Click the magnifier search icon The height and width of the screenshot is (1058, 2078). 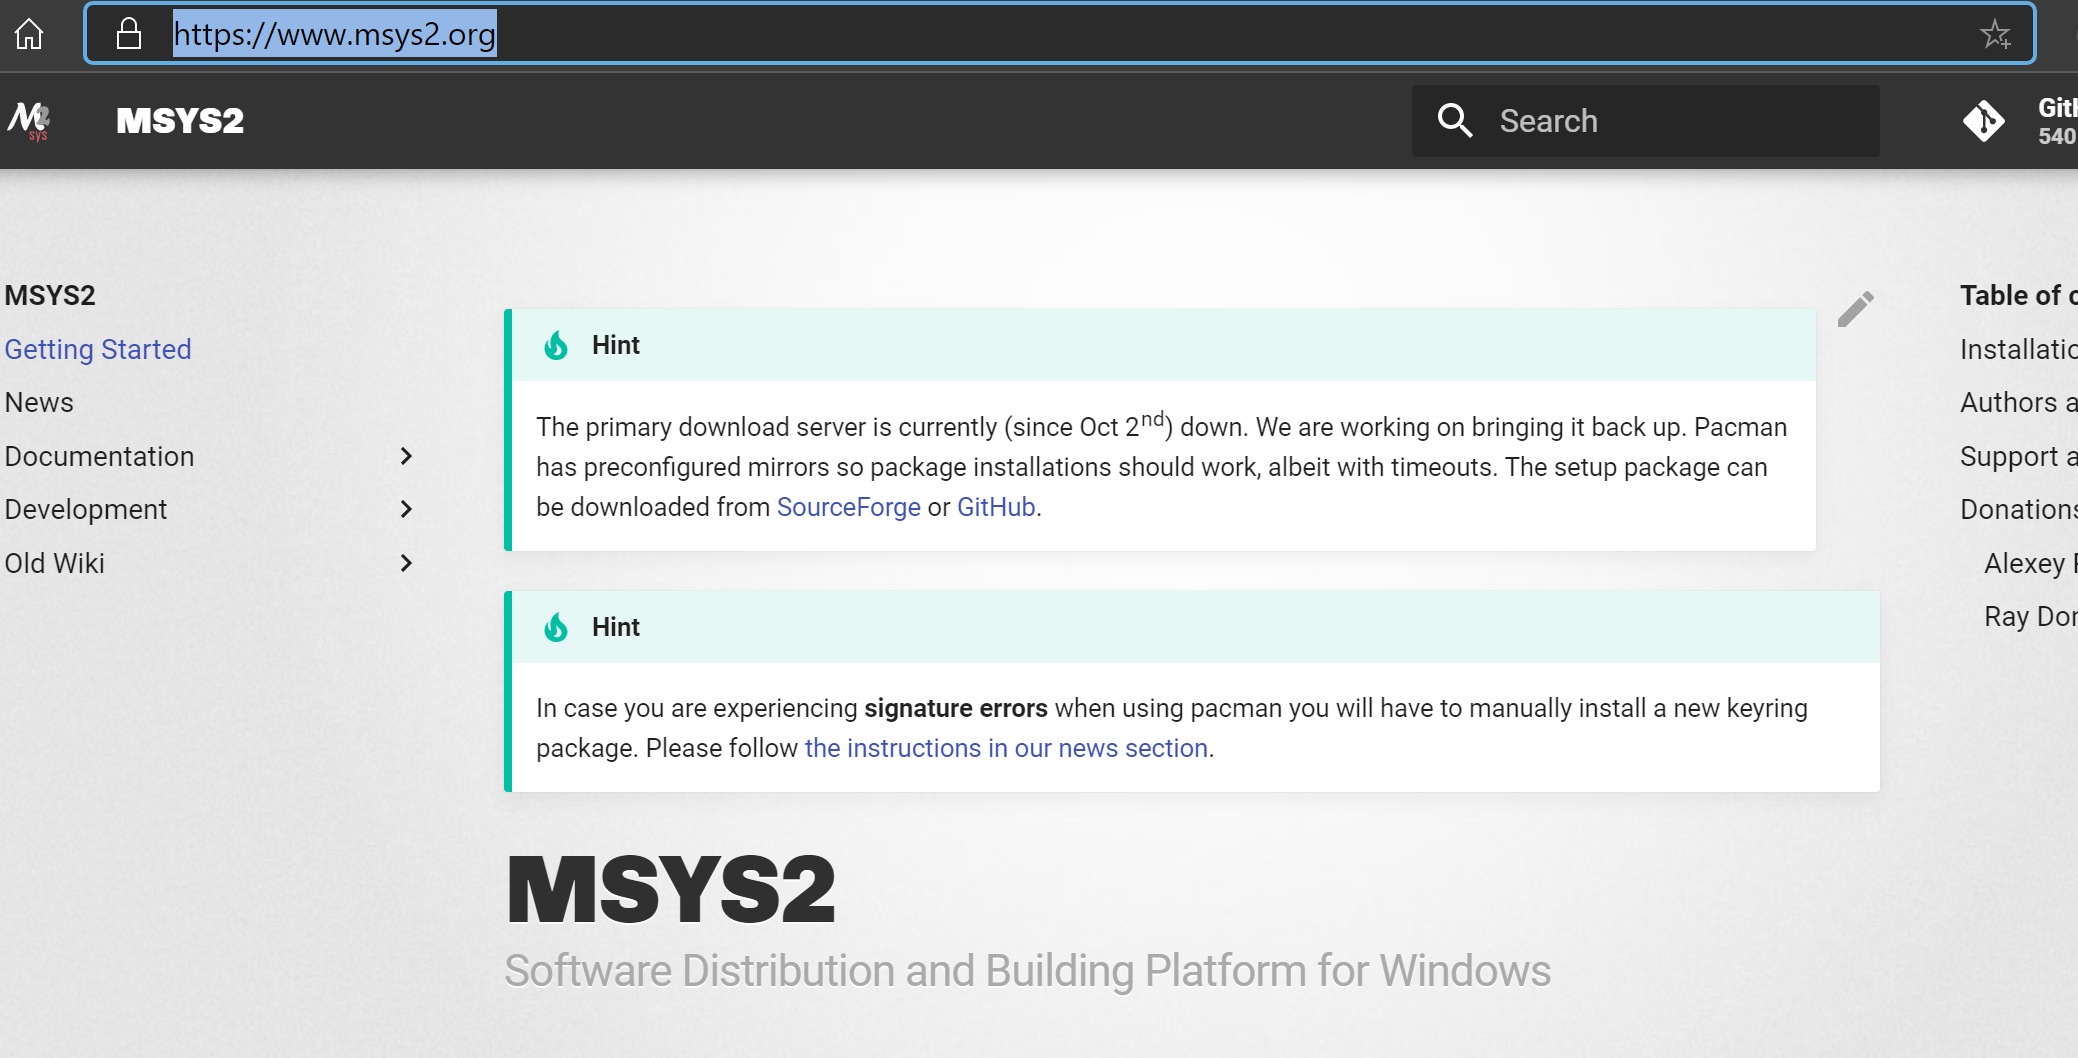point(1455,121)
